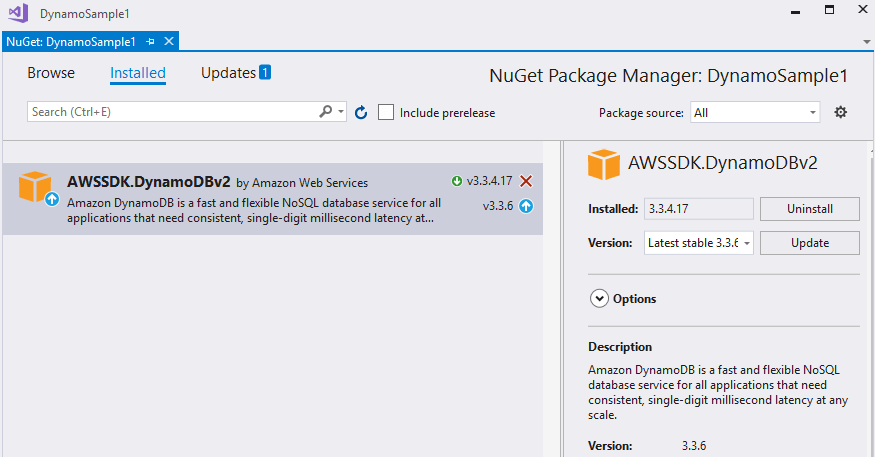Maximize the DynamoSample1 window
Screen dimensions: 875x457
coord(830,9)
